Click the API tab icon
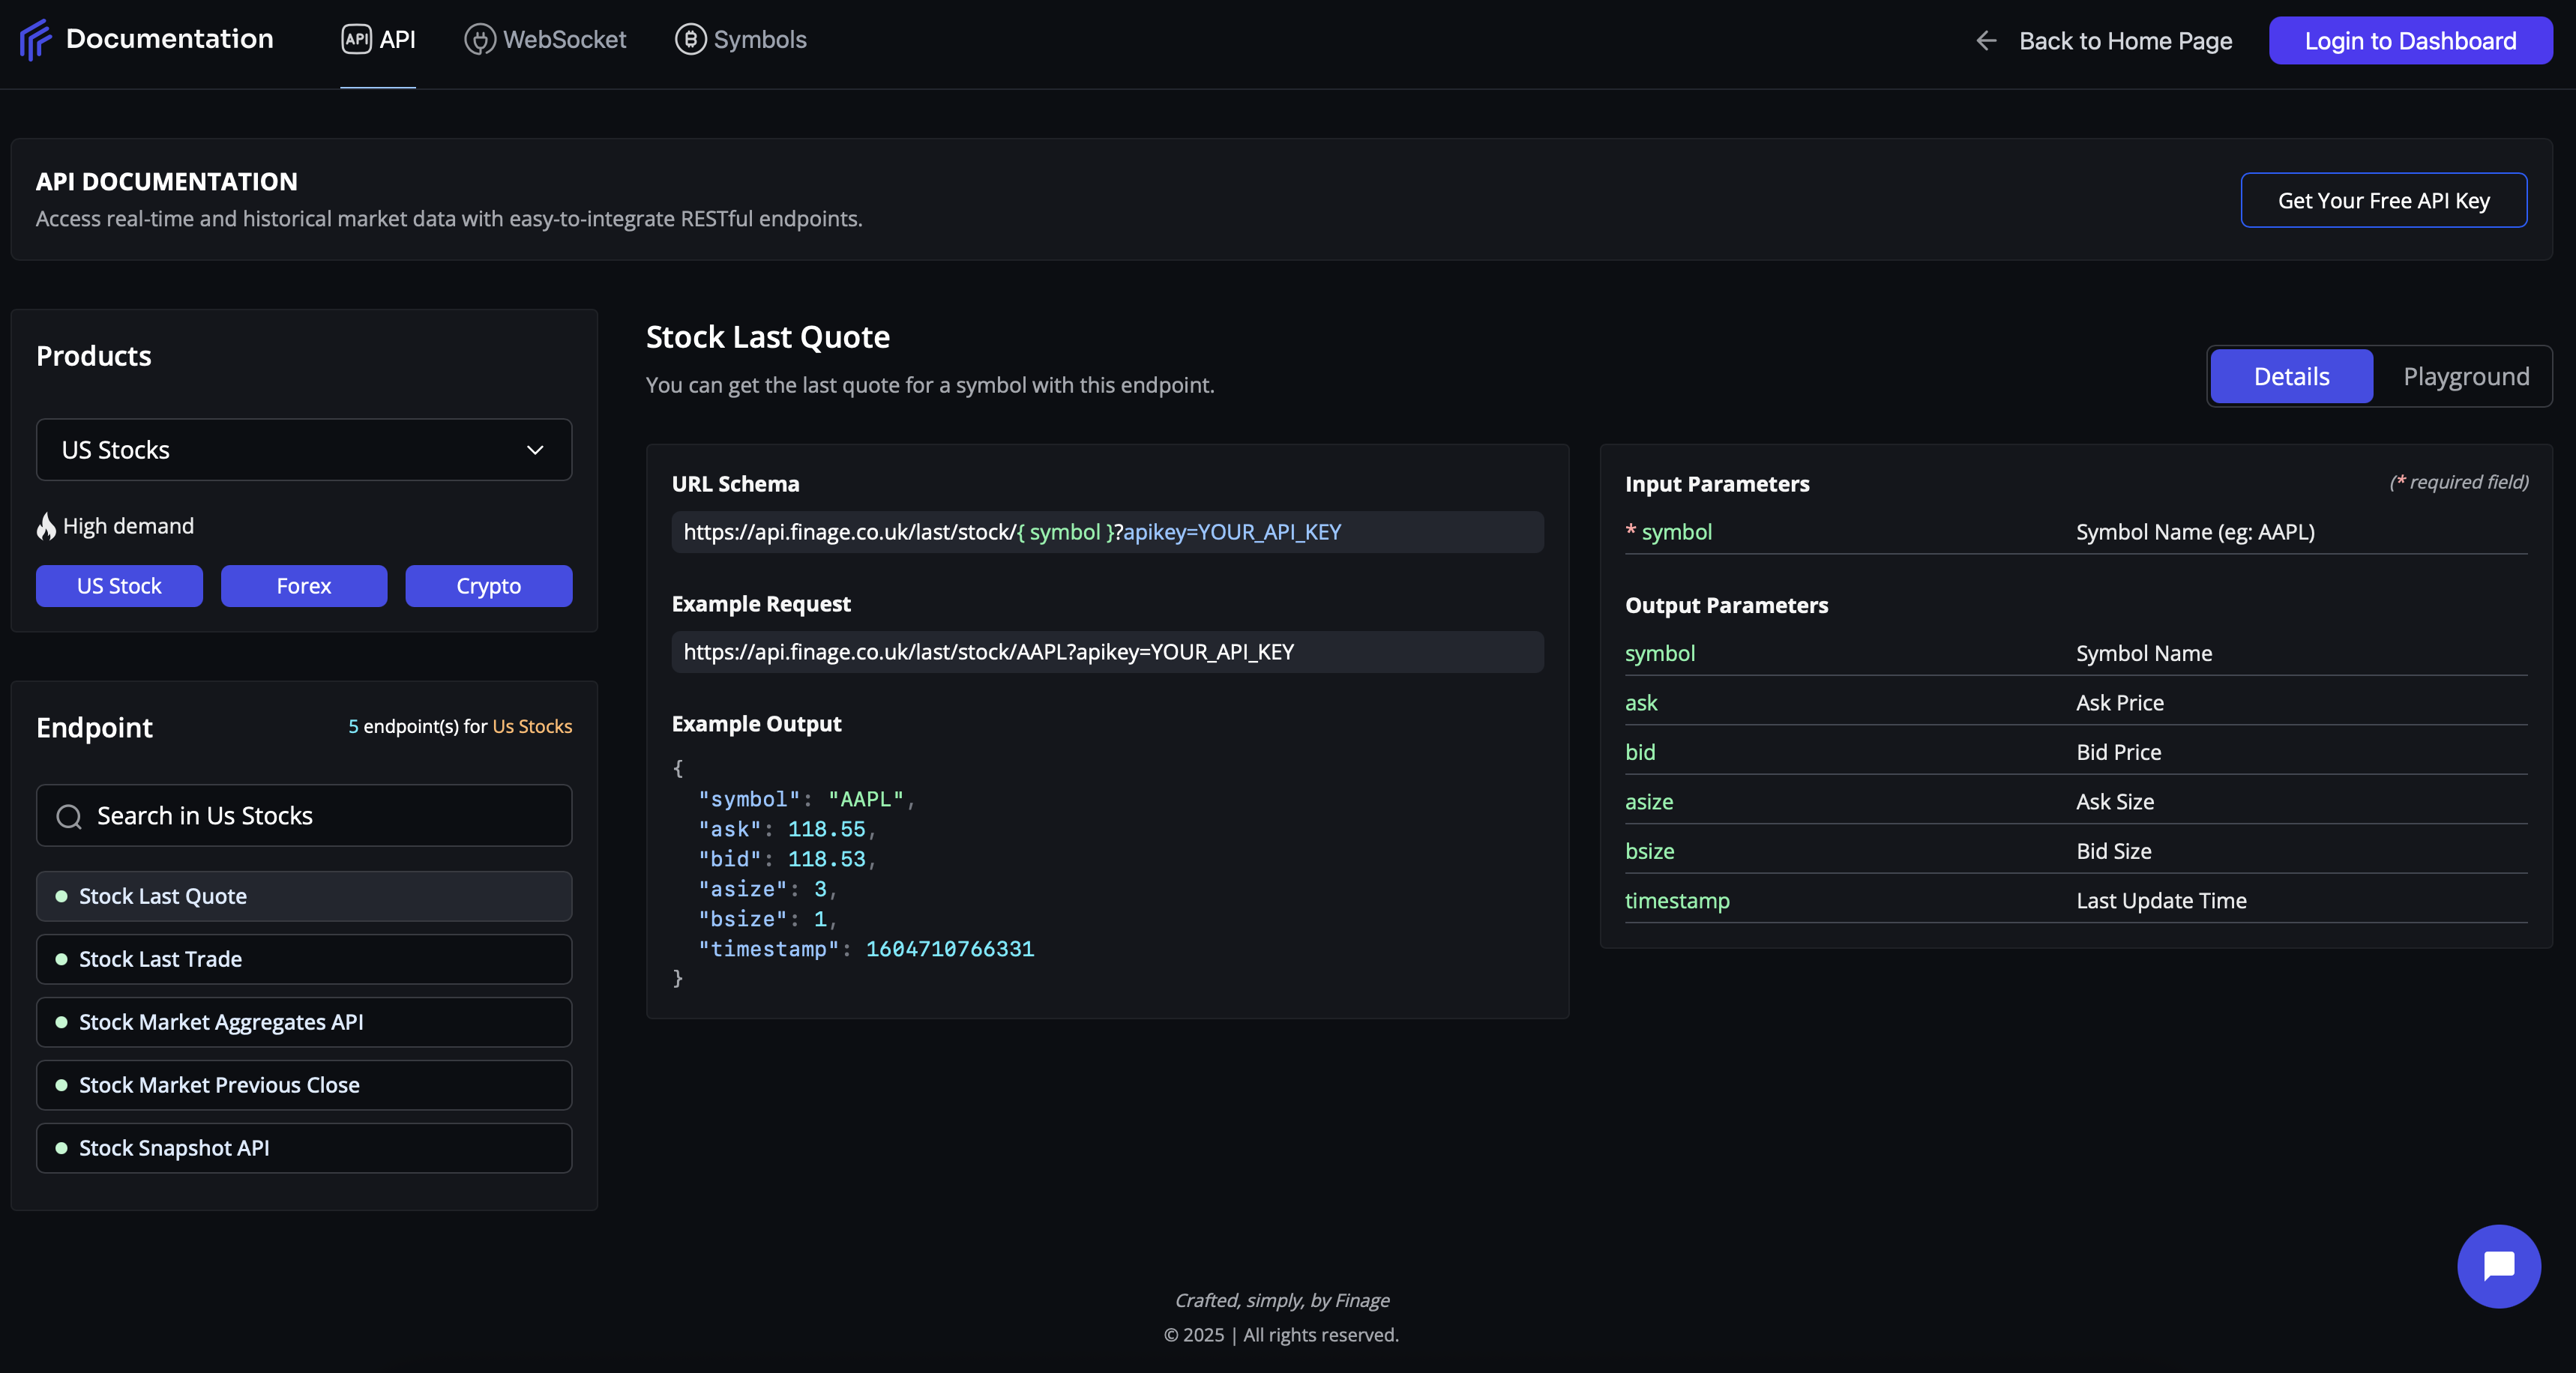 click(356, 39)
